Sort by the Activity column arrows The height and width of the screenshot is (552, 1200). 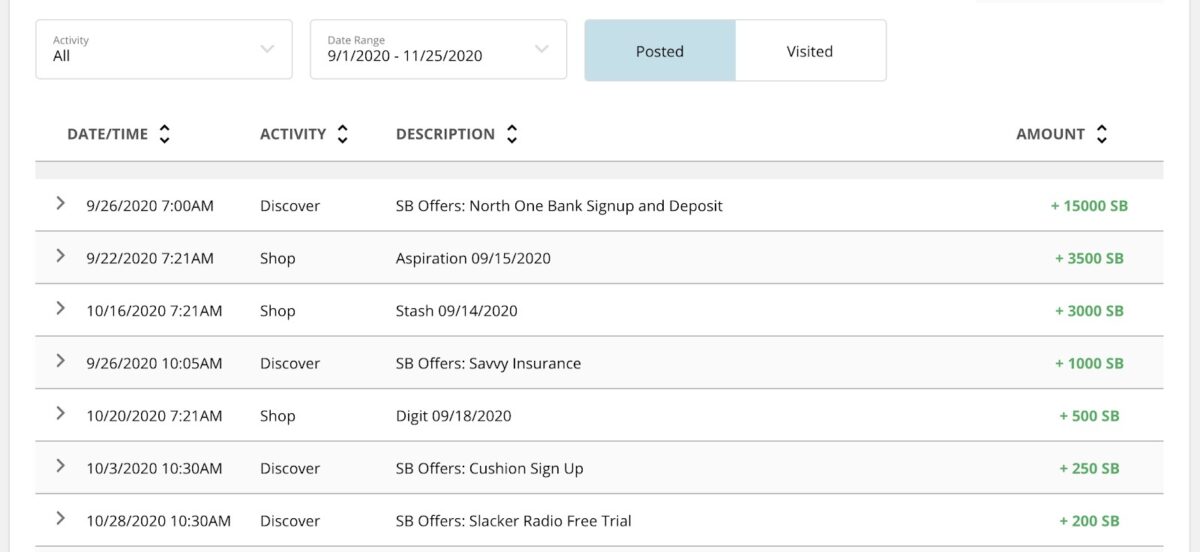click(342, 134)
